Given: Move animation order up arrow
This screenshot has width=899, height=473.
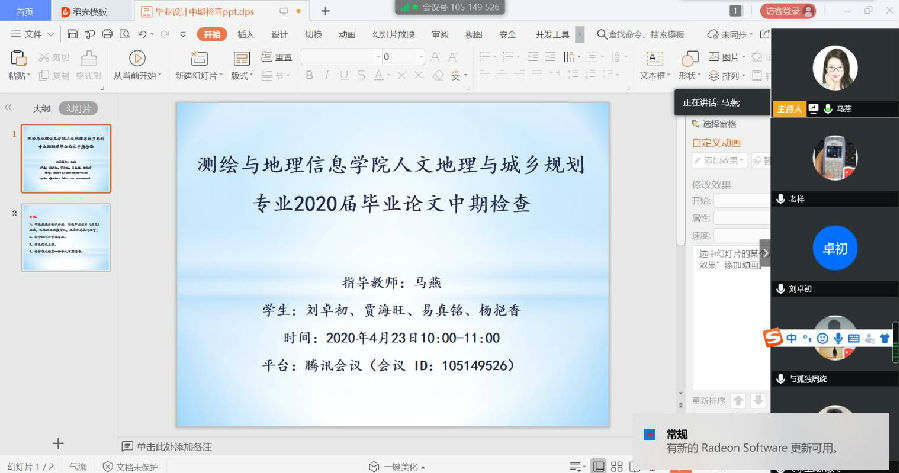Looking at the screenshot, I should [738, 400].
